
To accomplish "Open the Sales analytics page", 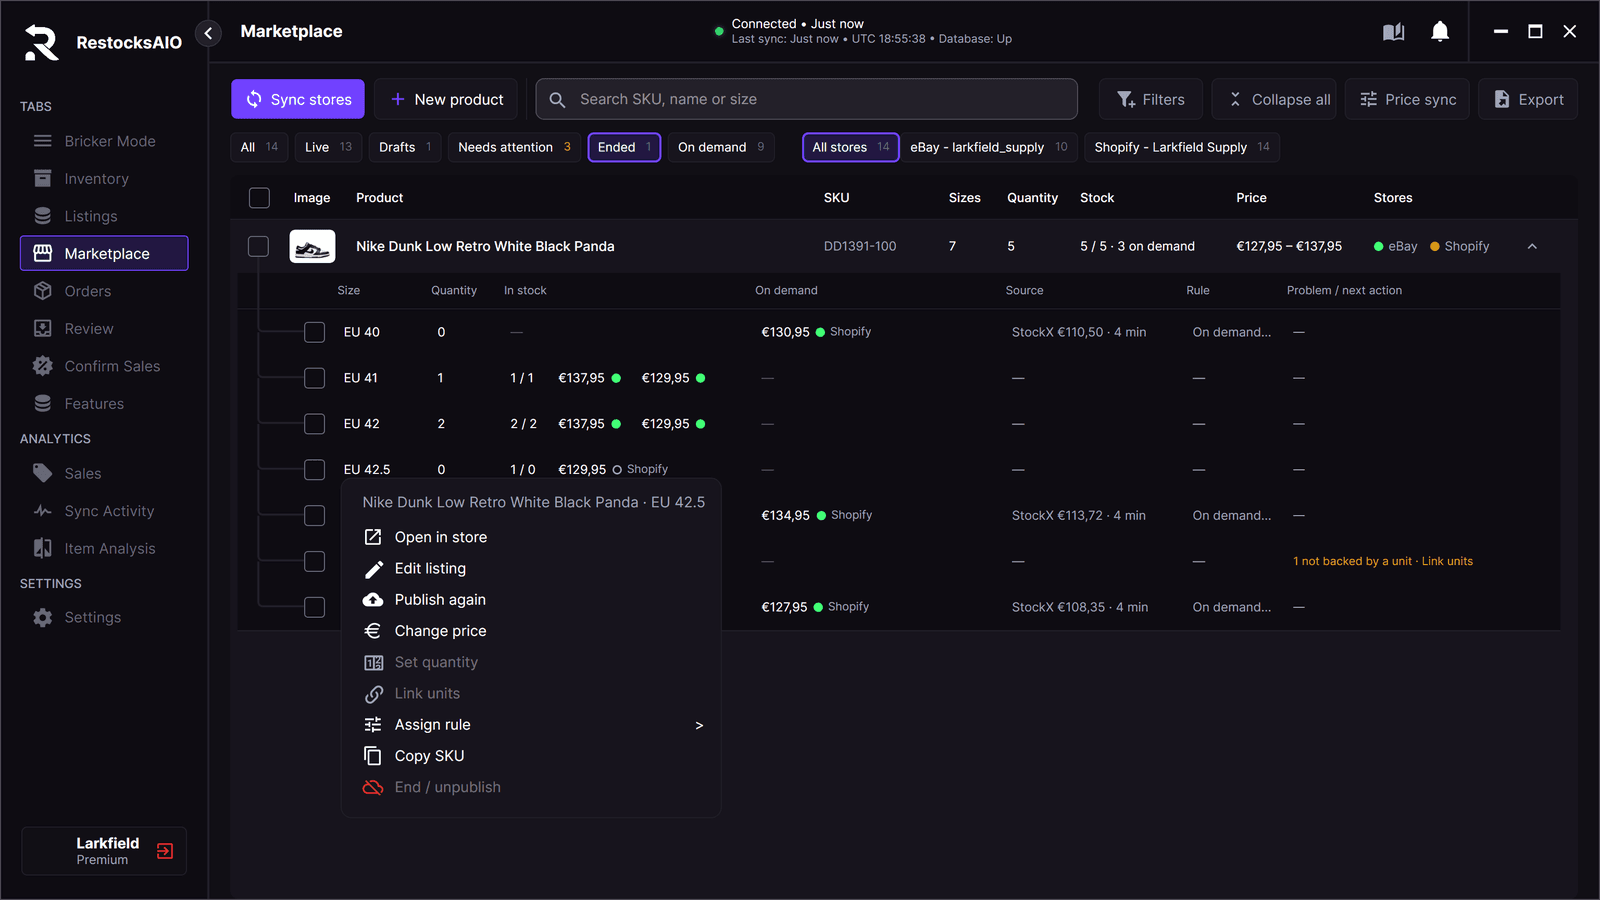I will pos(104,474).
